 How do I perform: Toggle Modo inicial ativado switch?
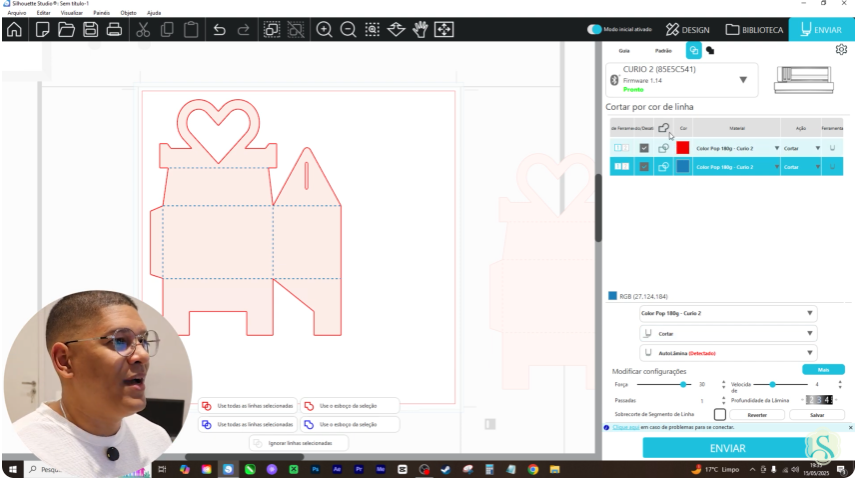(x=594, y=29)
